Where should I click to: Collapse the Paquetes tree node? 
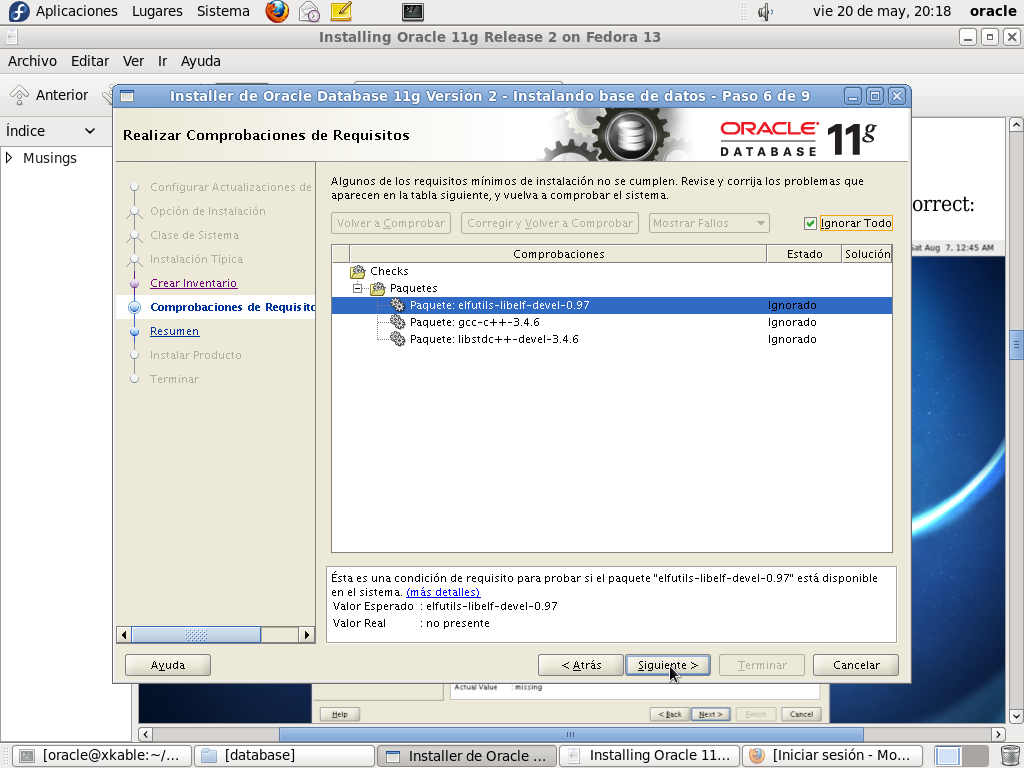click(357, 288)
